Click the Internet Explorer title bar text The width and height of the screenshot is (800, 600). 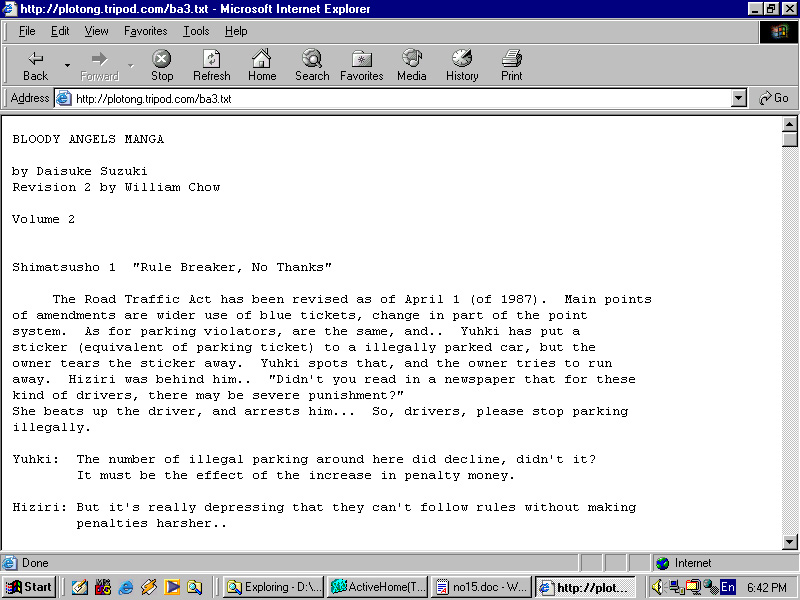[195, 9]
